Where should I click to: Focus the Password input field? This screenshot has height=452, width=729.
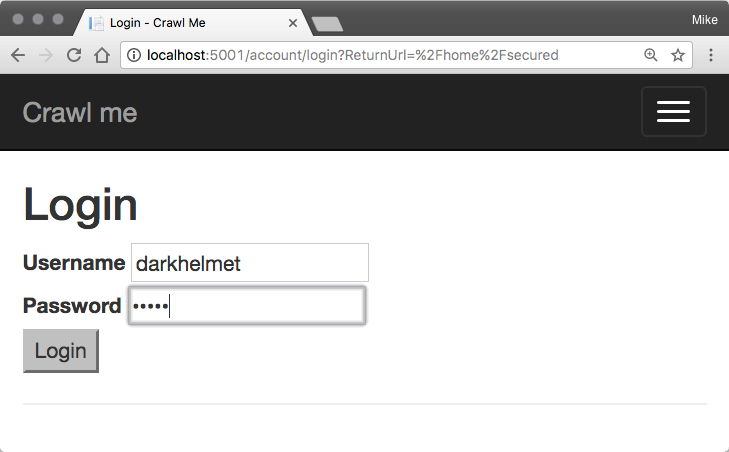point(247,306)
